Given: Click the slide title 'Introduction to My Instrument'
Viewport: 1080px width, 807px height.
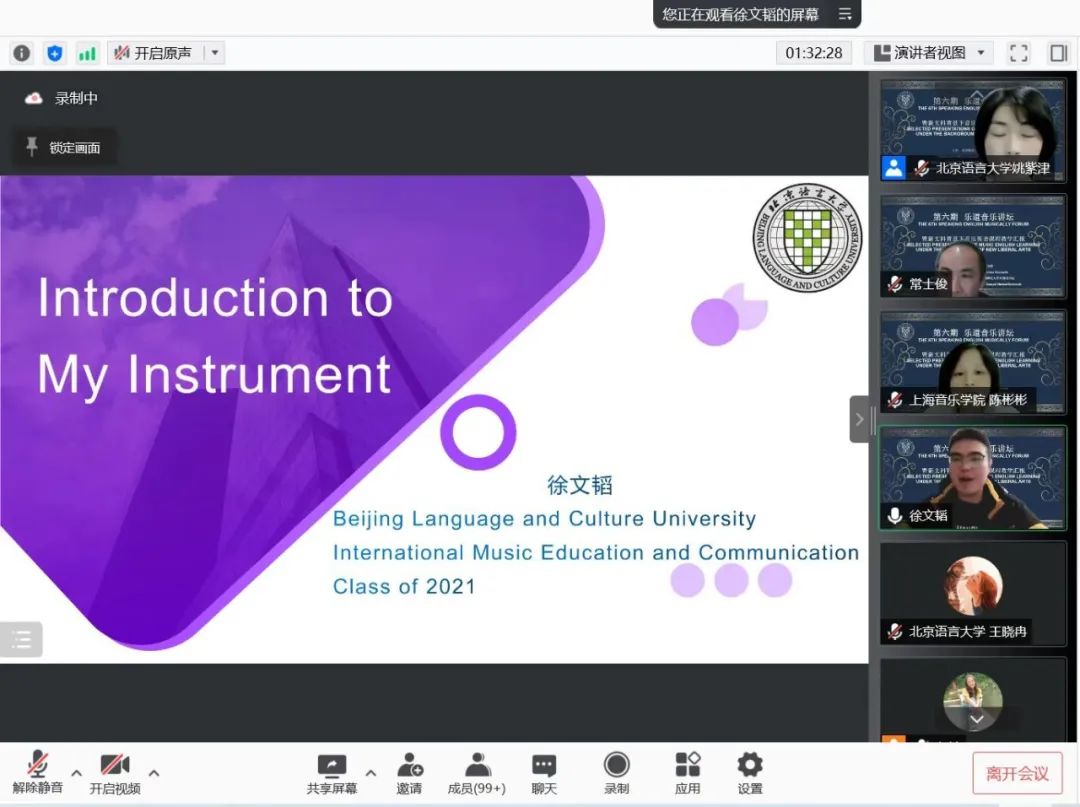Looking at the screenshot, I should pos(215,335).
